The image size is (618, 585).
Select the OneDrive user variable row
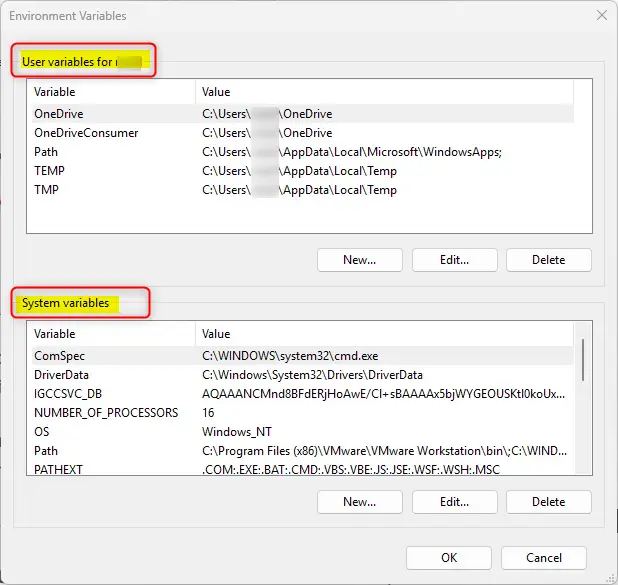[x=302, y=114]
